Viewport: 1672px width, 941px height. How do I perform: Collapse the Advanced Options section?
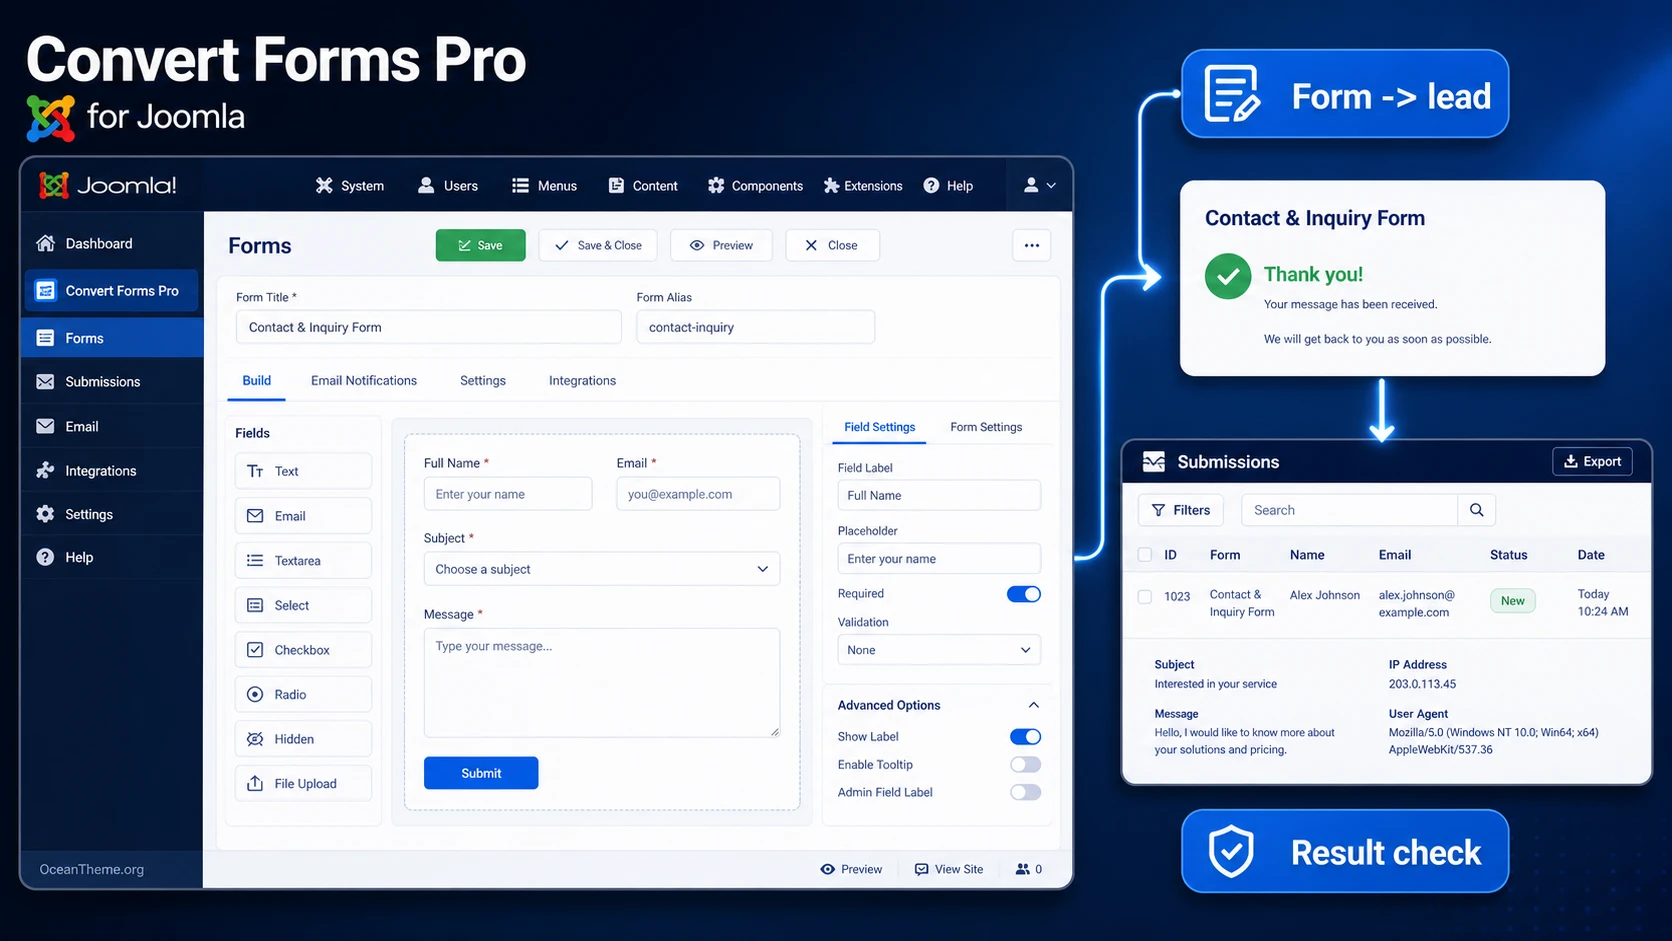(1033, 705)
